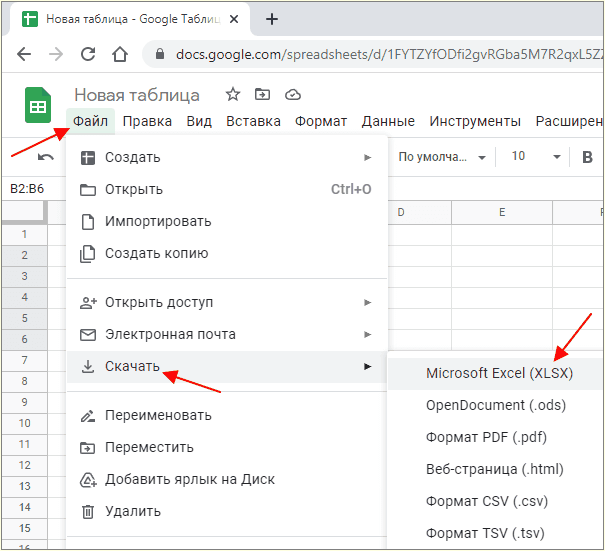Click the move-to-folder icon by title
Viewport: 605px width, 551px height.
tap(262, 94)
